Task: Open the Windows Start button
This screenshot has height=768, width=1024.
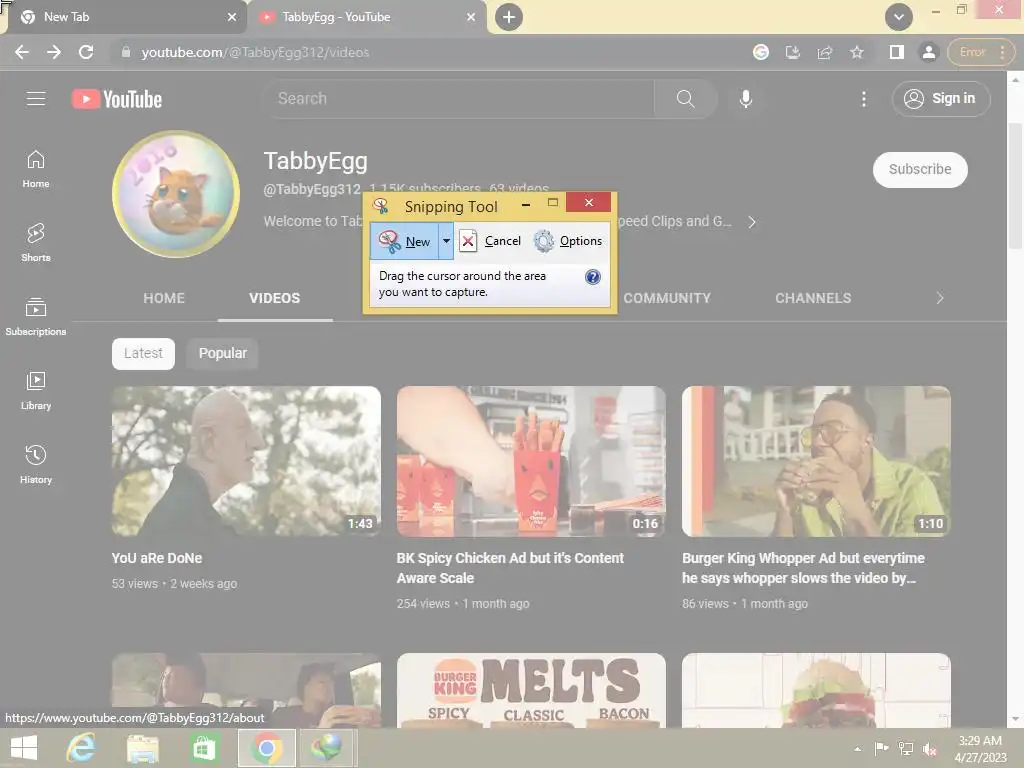Action: [24, 748]
